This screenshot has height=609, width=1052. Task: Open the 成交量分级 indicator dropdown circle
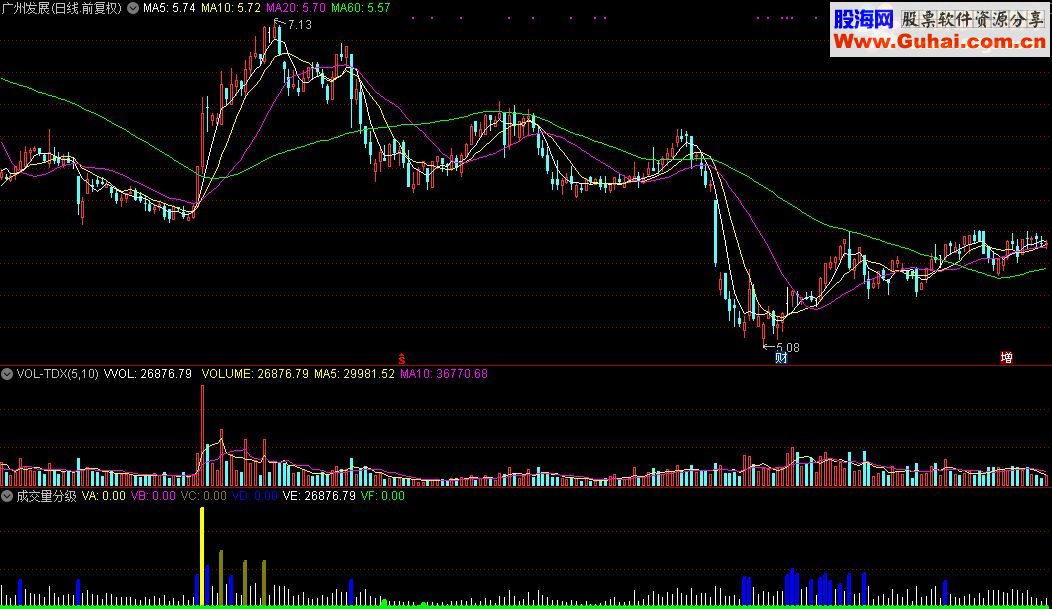[7, 496]
